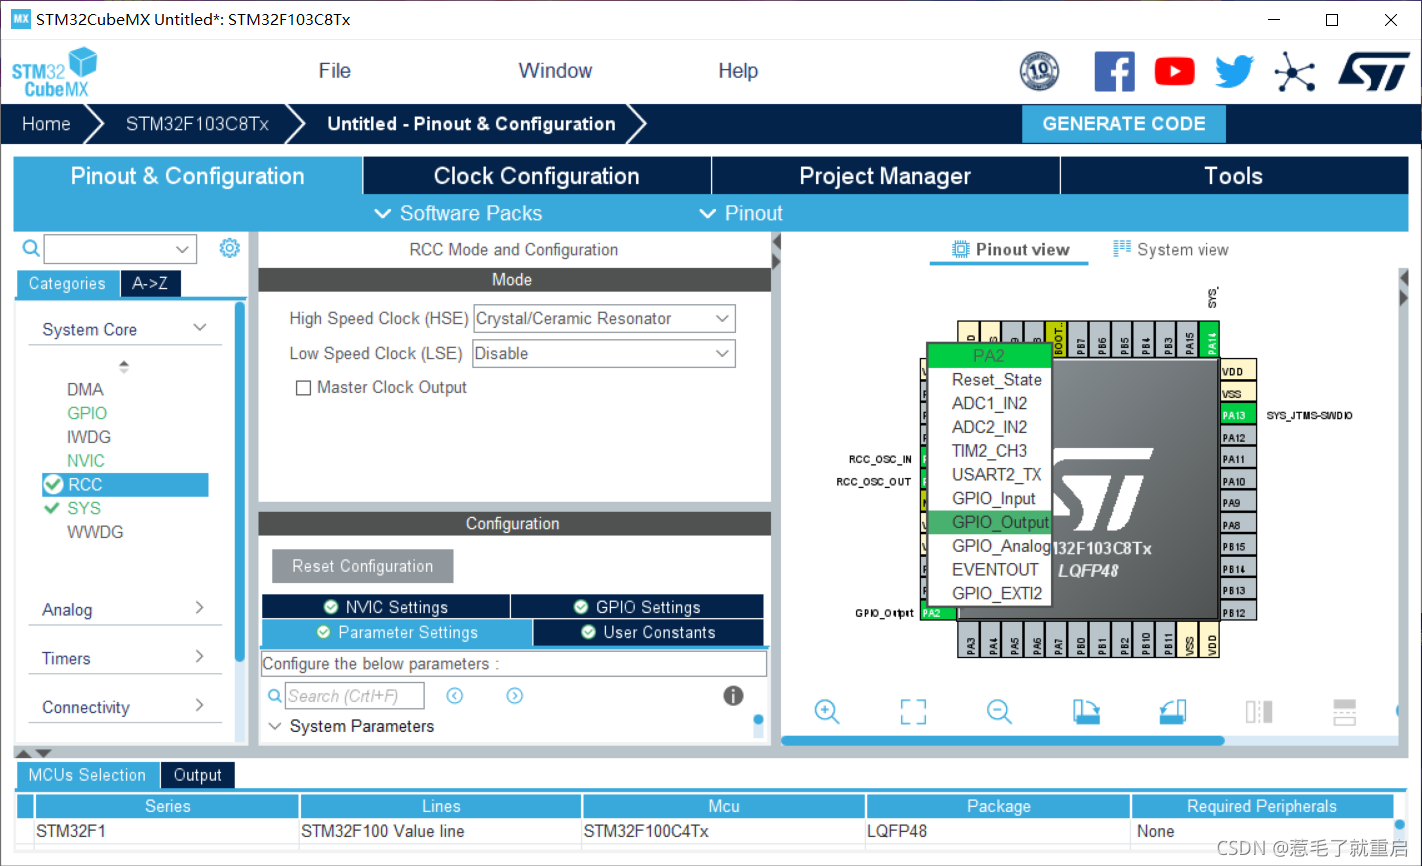Open NVIC Settings tab
This screenshot has width=1422, height=866.
pos(386,607)
